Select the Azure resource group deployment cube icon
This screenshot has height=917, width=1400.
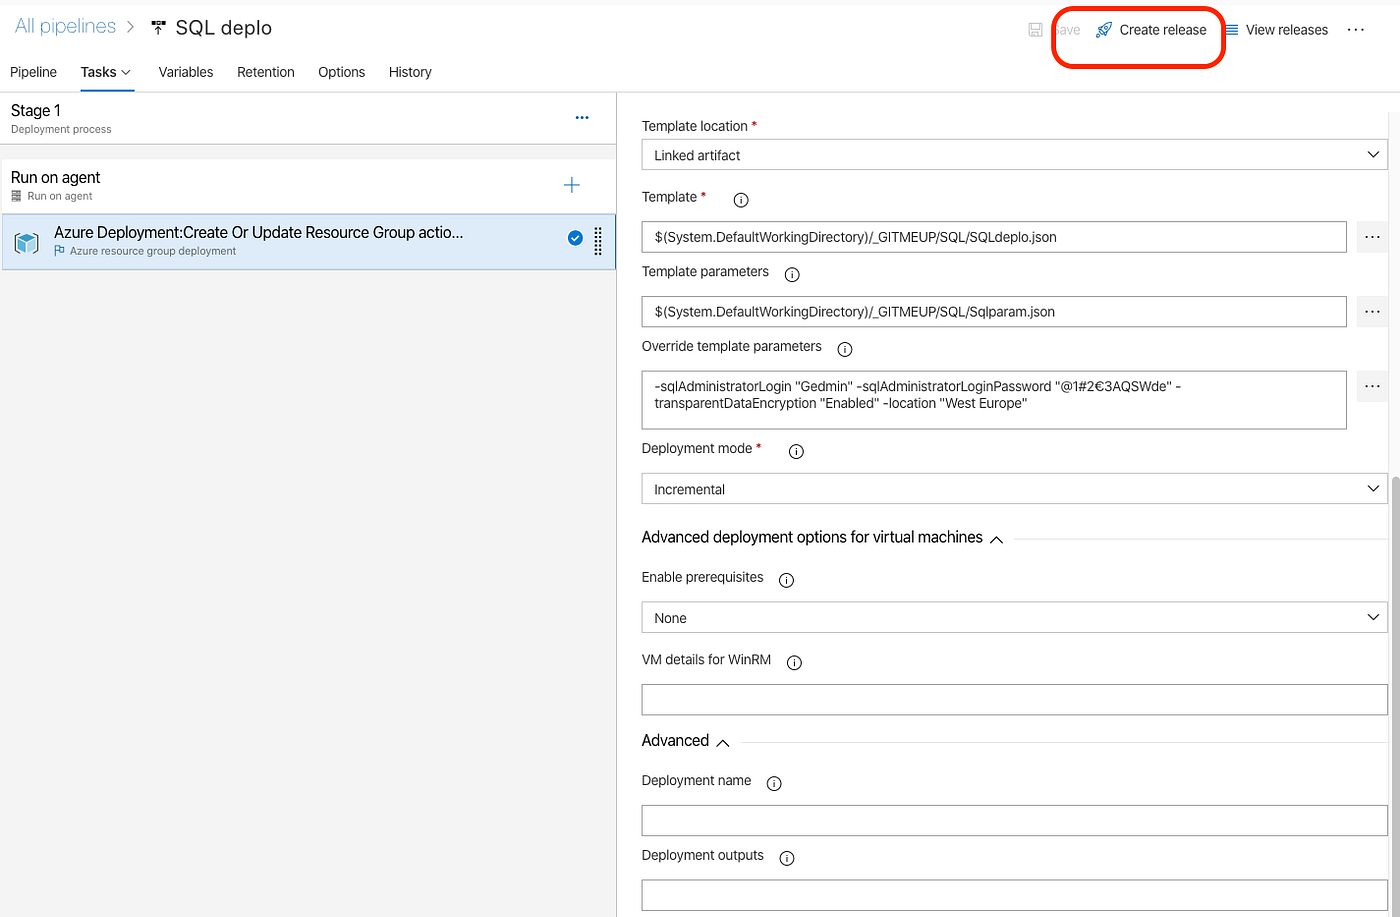tap(25, 242)
